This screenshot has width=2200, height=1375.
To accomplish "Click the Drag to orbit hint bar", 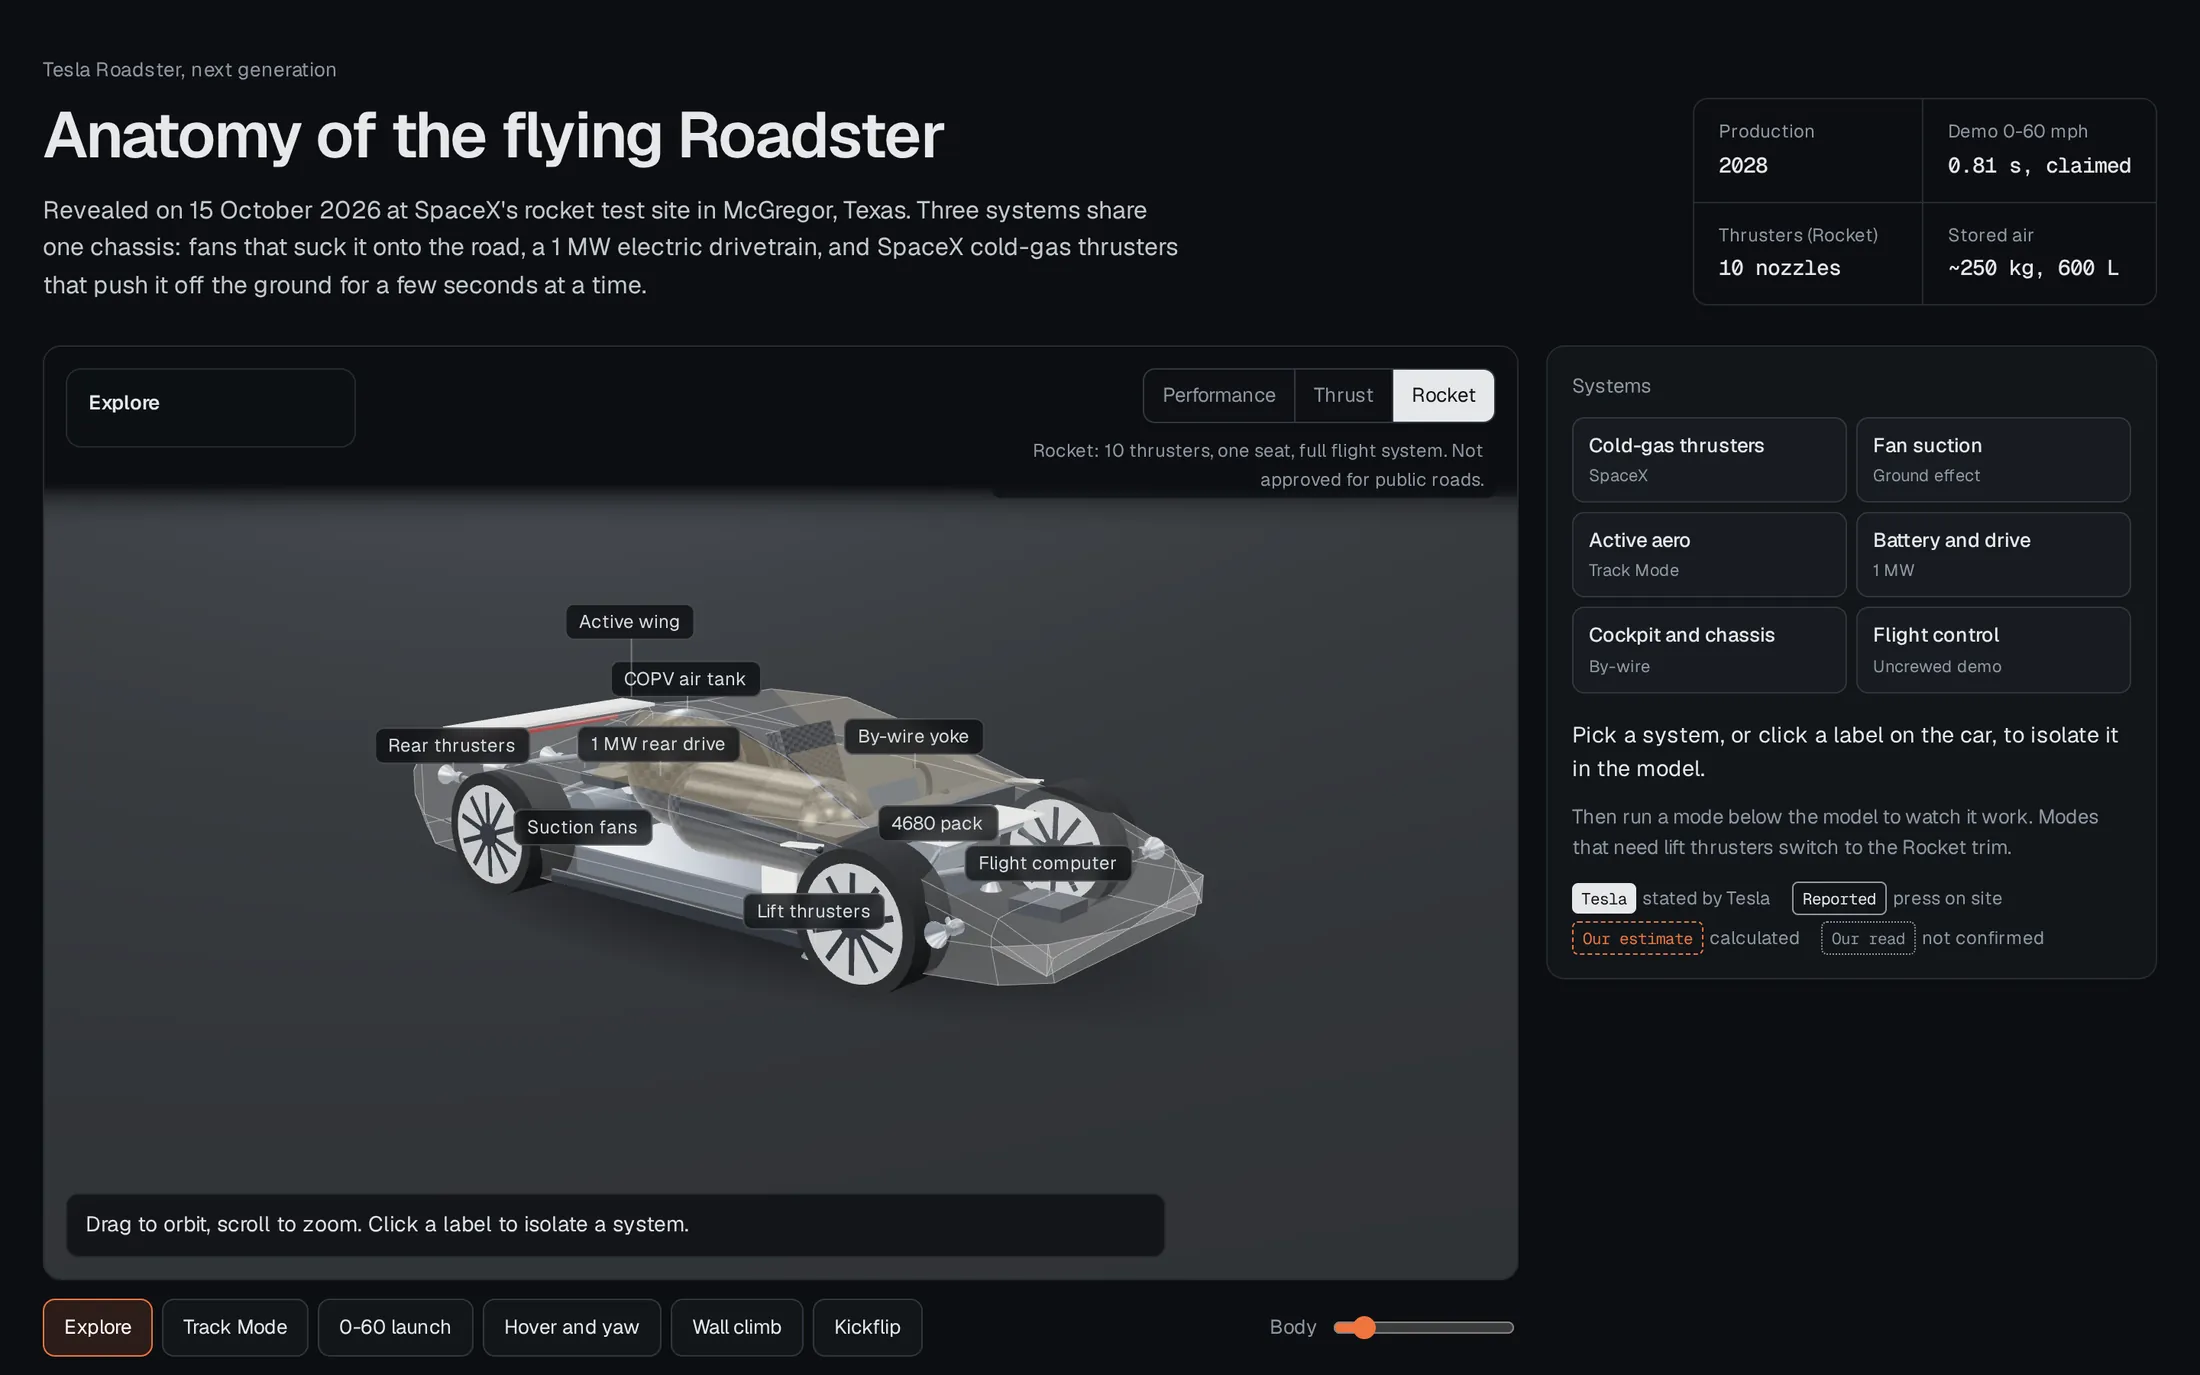I will [615, 1225].
